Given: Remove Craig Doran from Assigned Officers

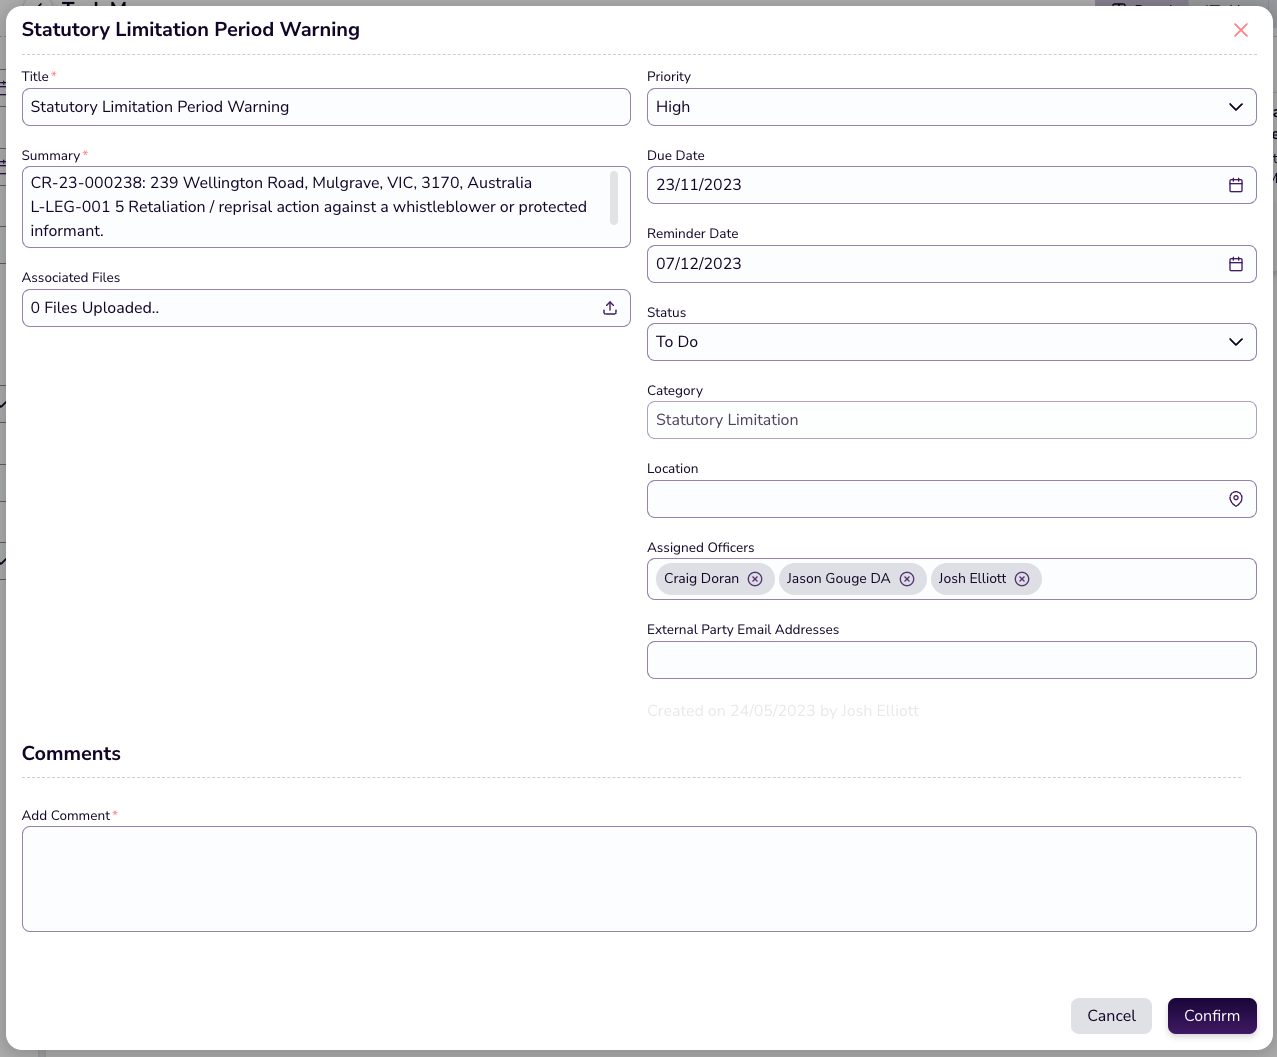Looking at the screenshot, I should click(755, 579).
